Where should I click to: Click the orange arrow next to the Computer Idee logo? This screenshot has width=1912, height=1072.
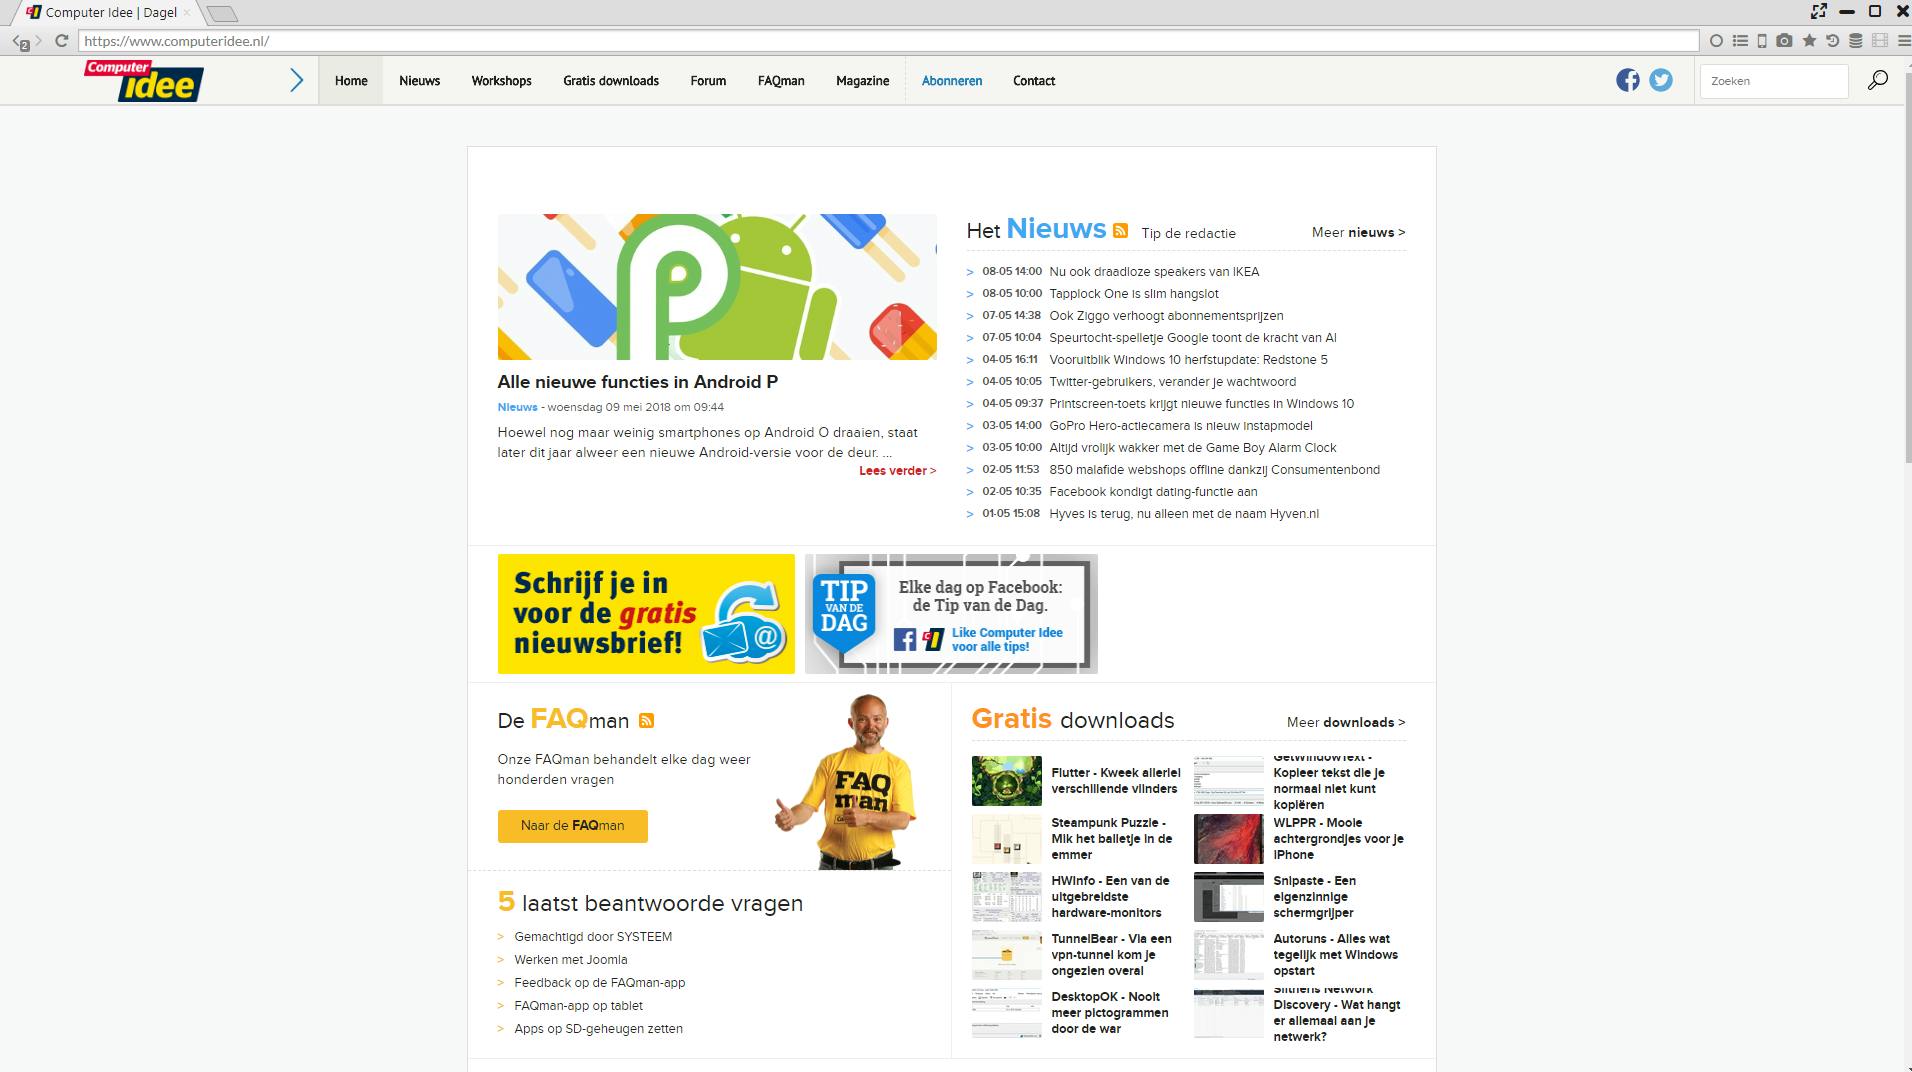click(296, 80)
